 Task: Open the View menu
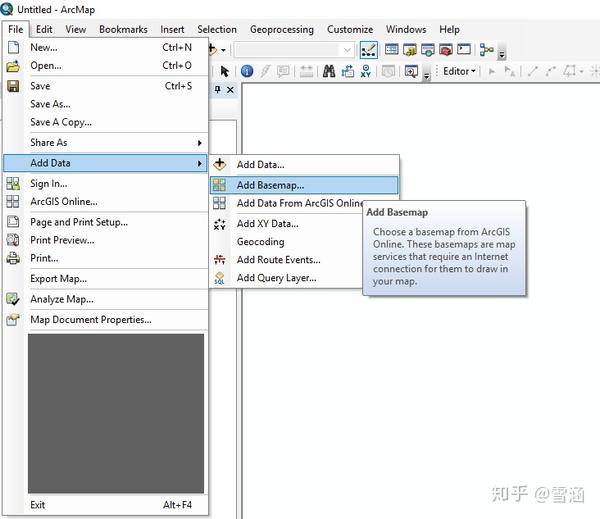coord(75,29)
